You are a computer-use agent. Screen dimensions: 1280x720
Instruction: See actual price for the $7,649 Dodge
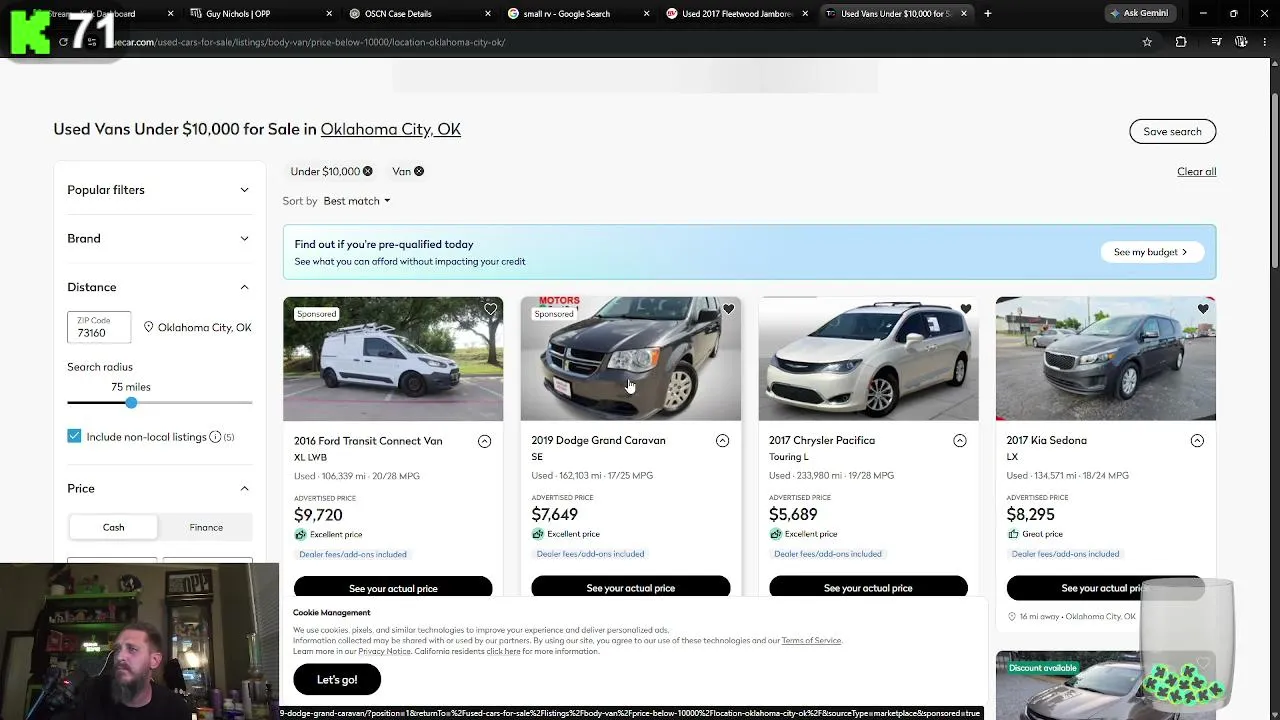pyautogui.click(x=630, y=588)
